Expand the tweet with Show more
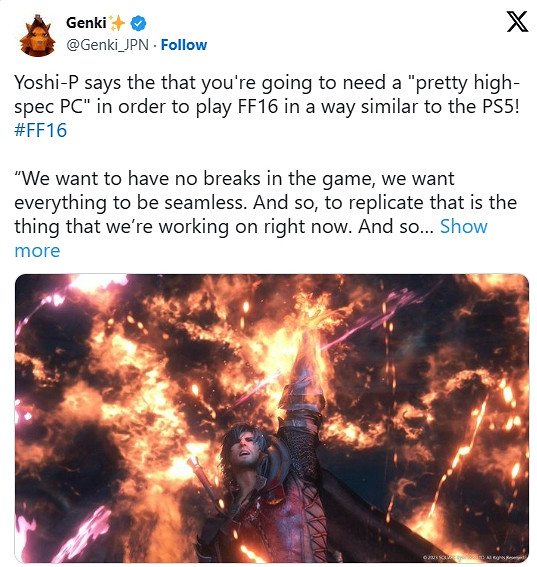The image size is (537, 567). (x=251, y=238)
